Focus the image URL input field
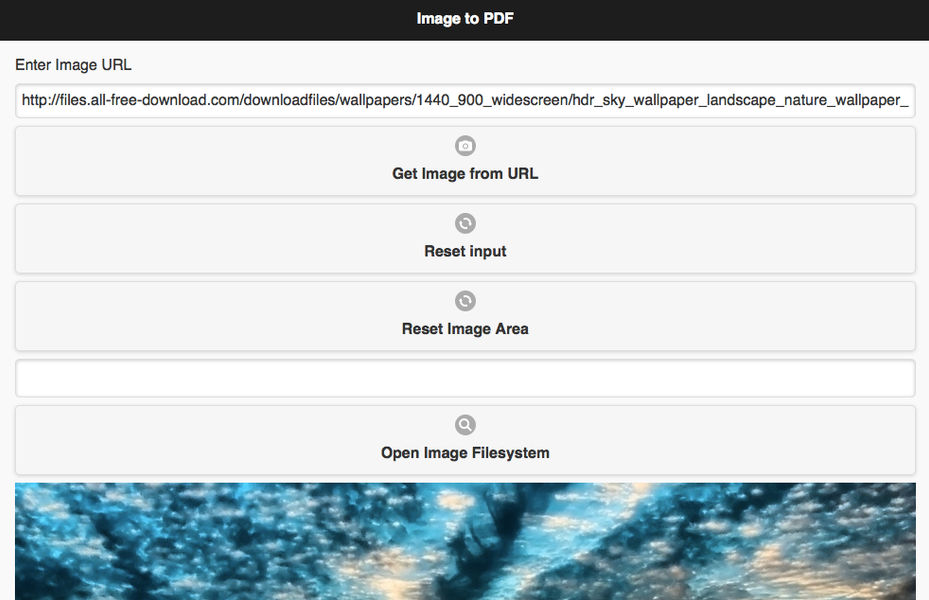Viewport: 929px width, 600px height. point(465,100)
